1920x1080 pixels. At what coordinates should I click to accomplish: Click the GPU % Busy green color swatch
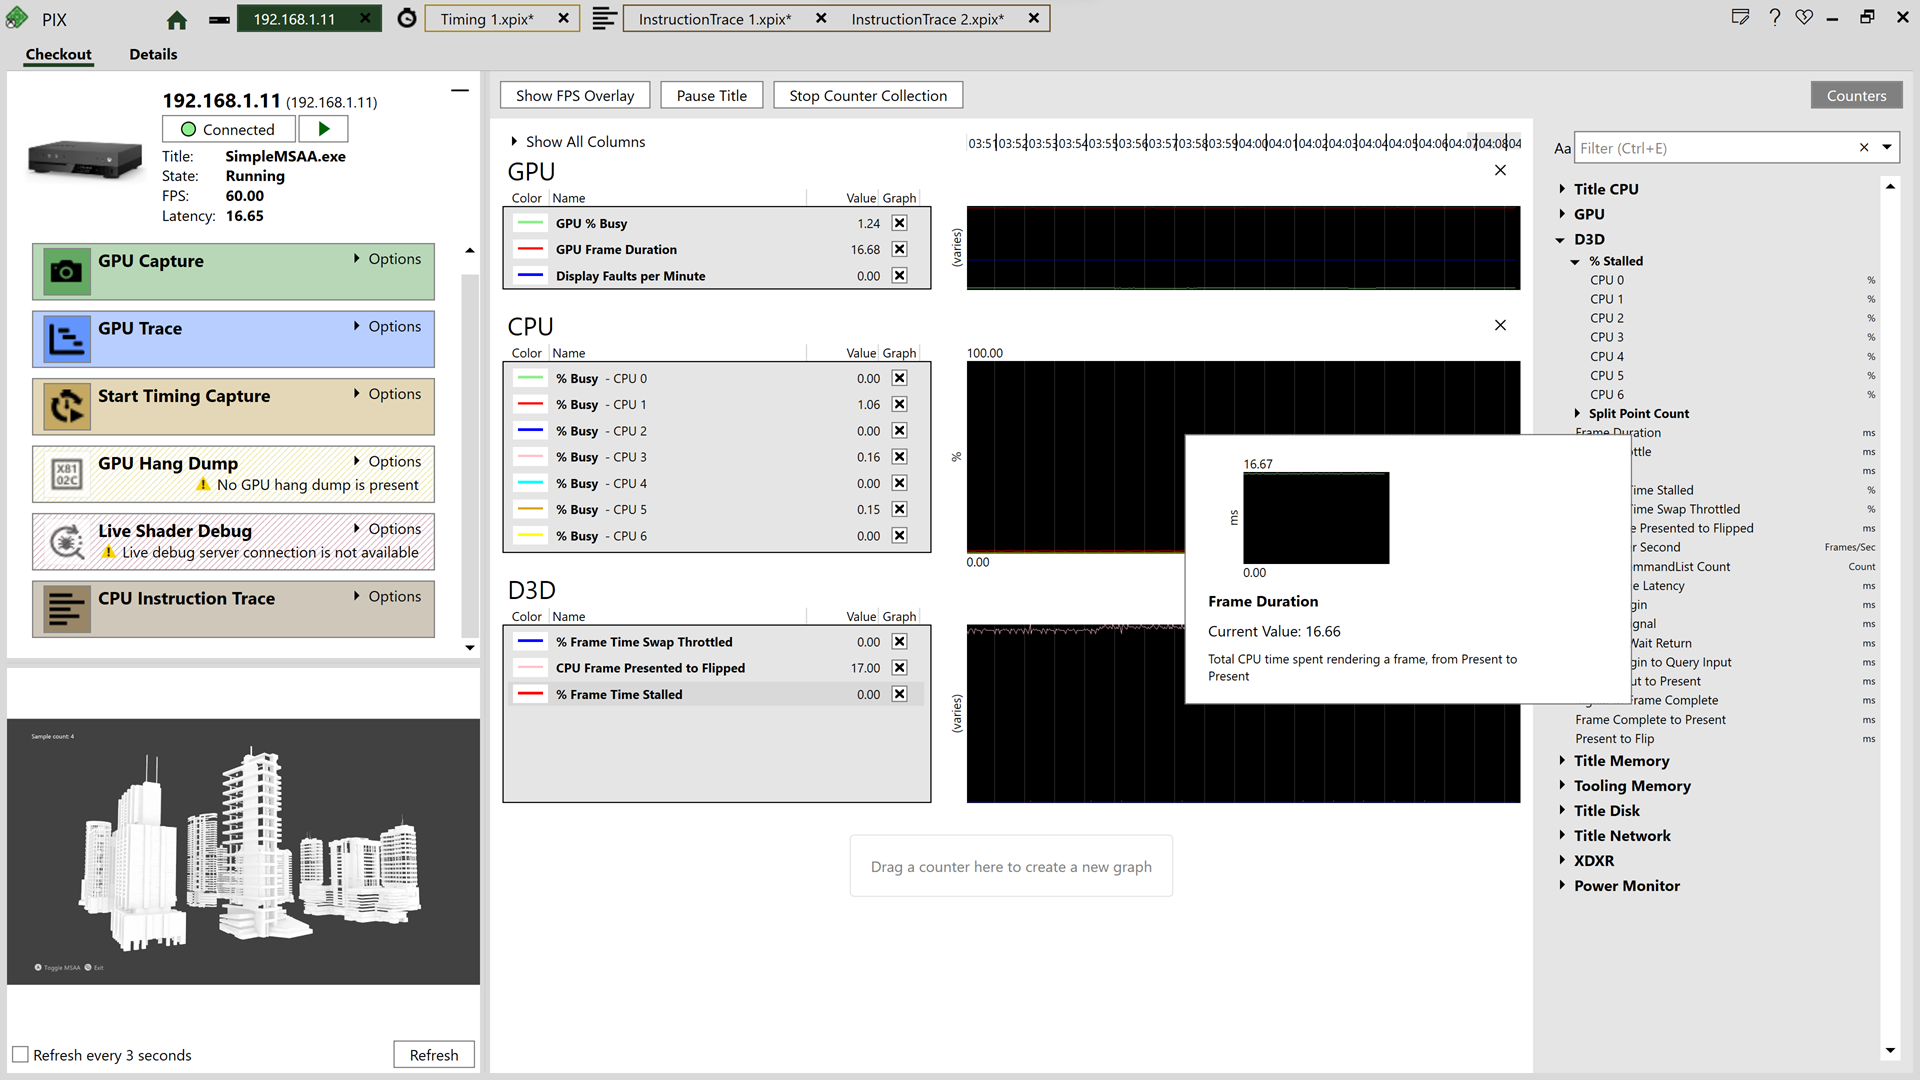click(530, 223)
